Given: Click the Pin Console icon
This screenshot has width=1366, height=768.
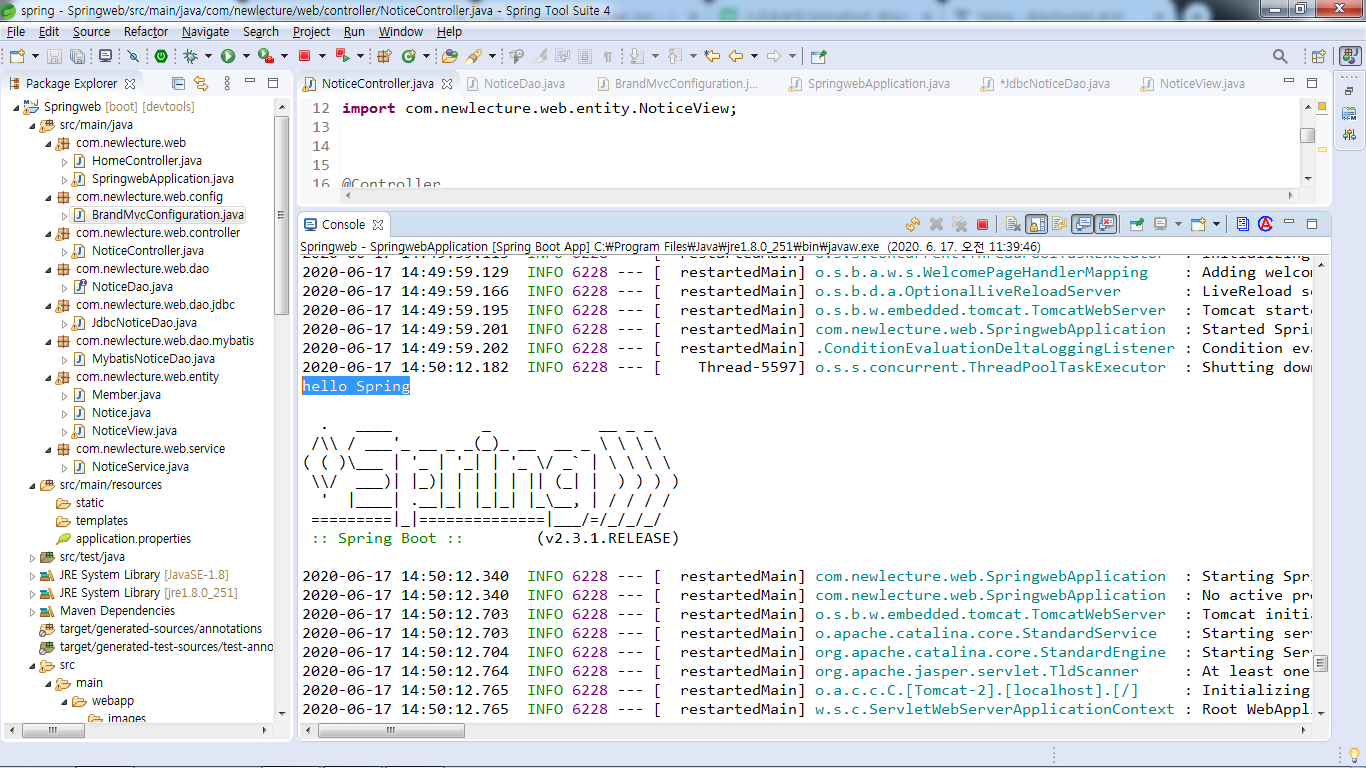Looking at the screenshot, I should [x=1137, y=225].
